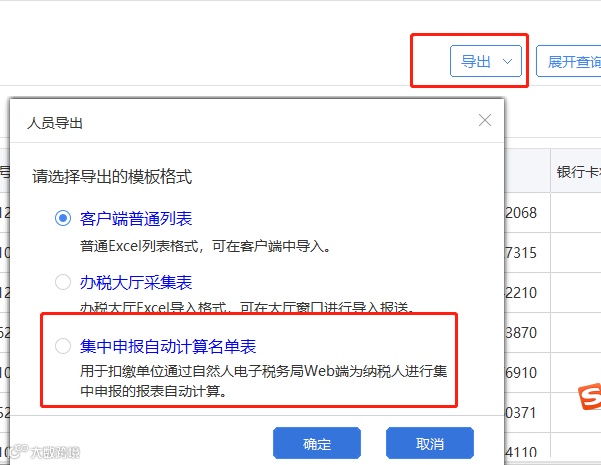Click the 人员导出 dialog title
Viewport: 601px width, 465px height.
(55, 123)
